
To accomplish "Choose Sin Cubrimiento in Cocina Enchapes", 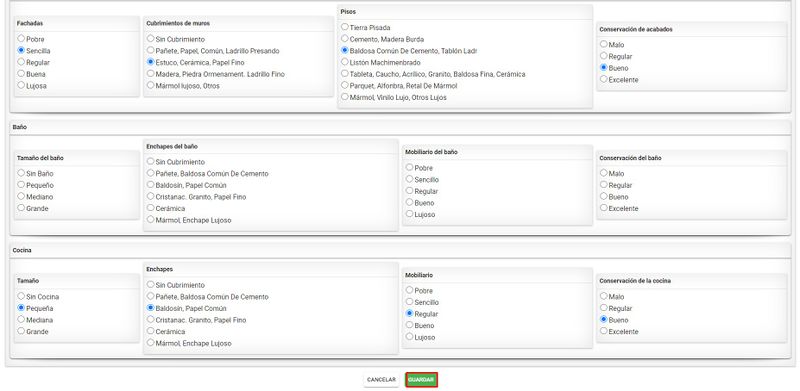I will coord(151,284).
